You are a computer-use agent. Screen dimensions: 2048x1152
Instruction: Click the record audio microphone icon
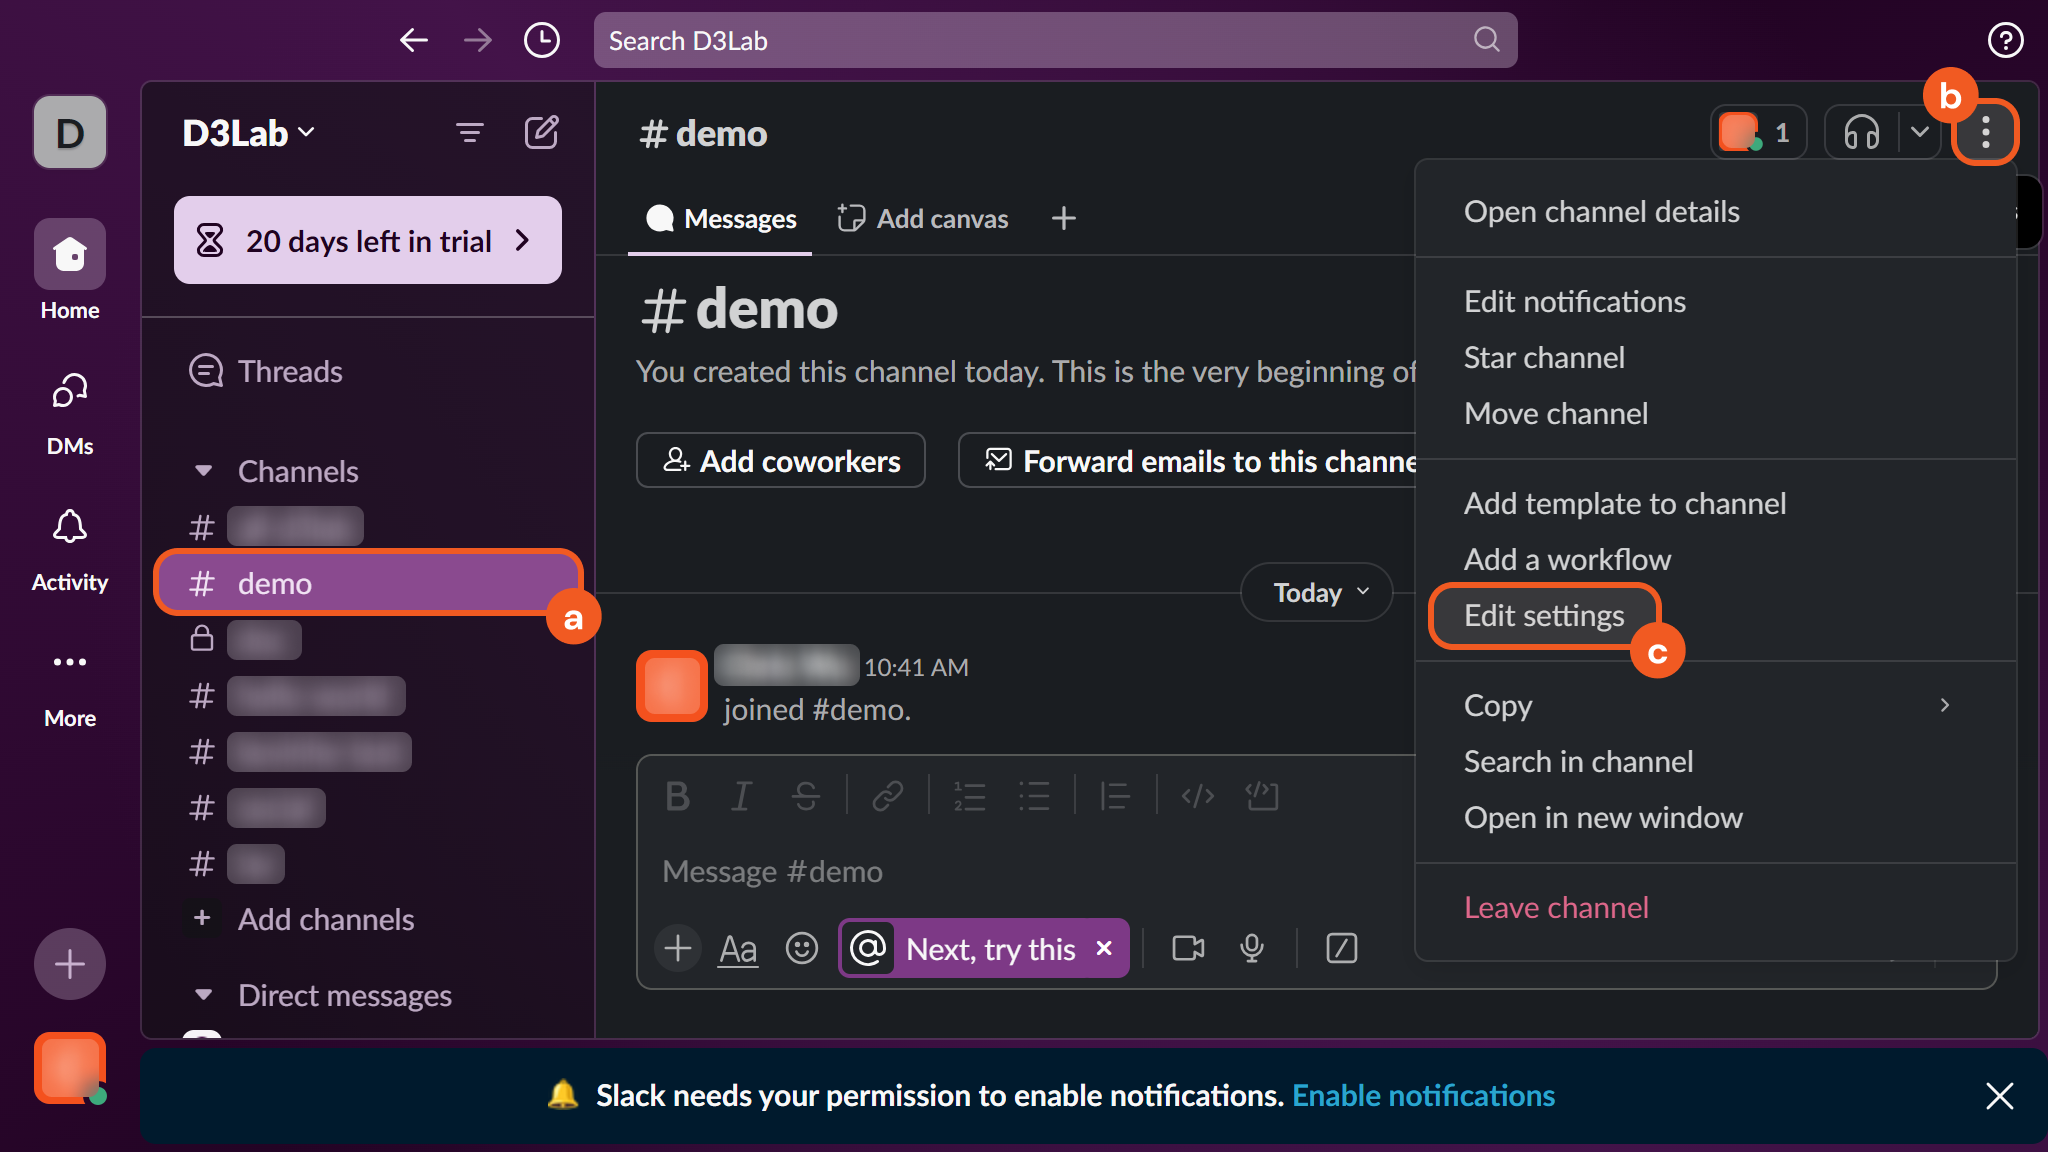(x=1251, y=948)
